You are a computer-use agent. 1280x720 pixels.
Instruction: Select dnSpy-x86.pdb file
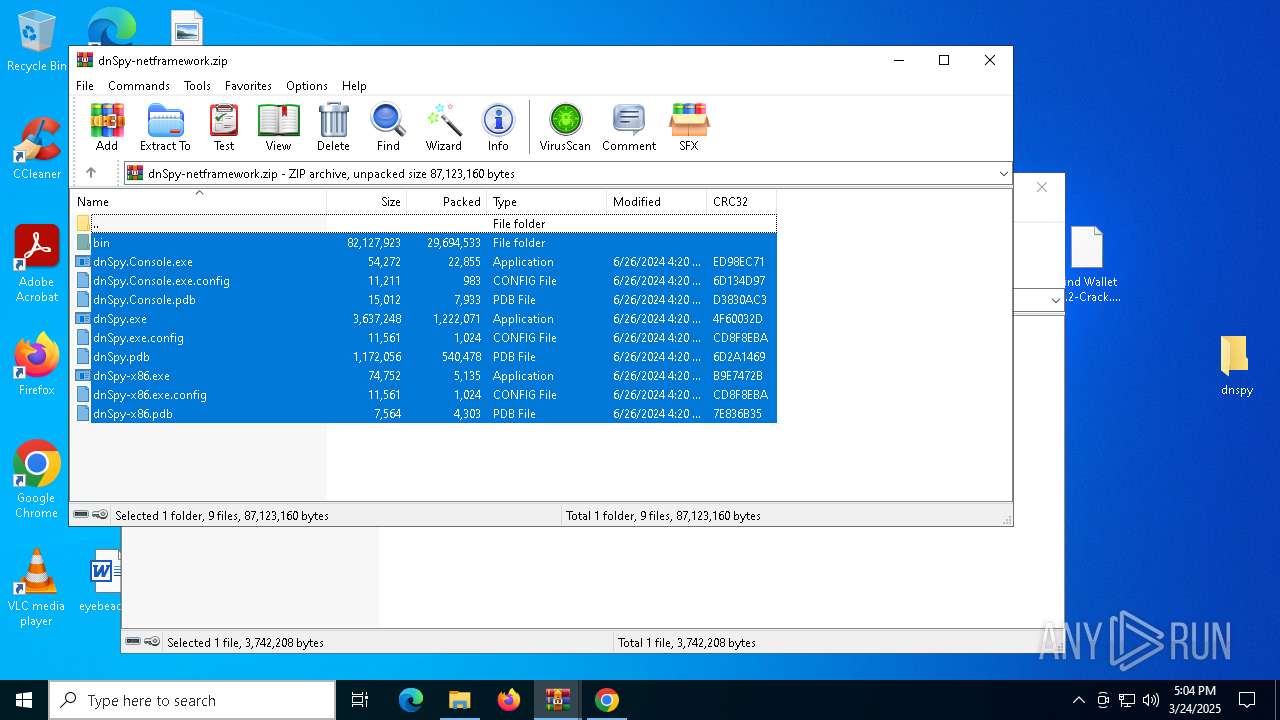tap(424, 414)
